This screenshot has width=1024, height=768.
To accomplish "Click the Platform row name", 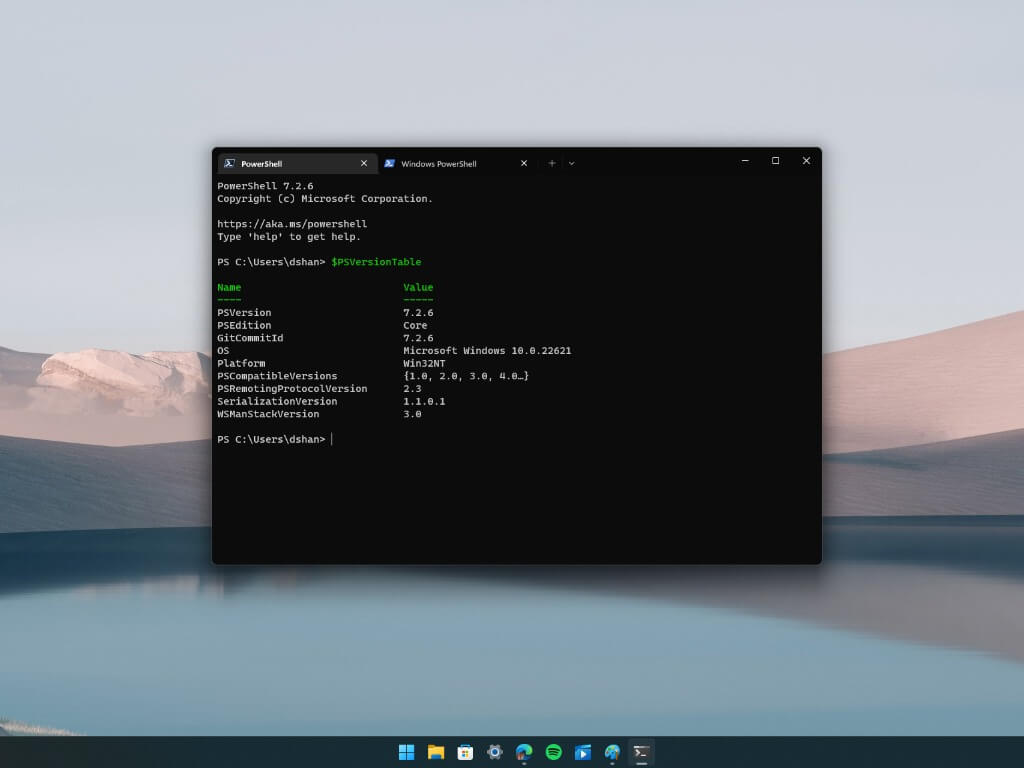I will pos(241,363).
